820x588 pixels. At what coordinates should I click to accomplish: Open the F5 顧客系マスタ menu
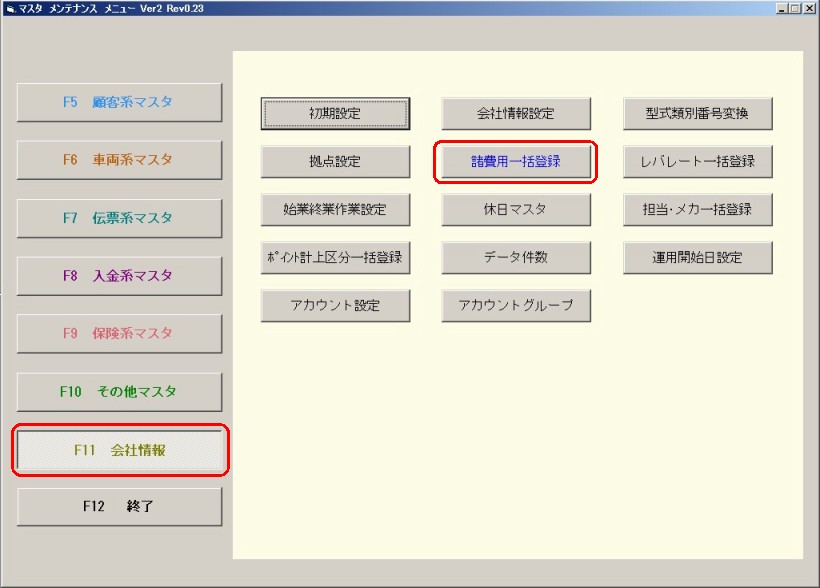coord(119,102)
